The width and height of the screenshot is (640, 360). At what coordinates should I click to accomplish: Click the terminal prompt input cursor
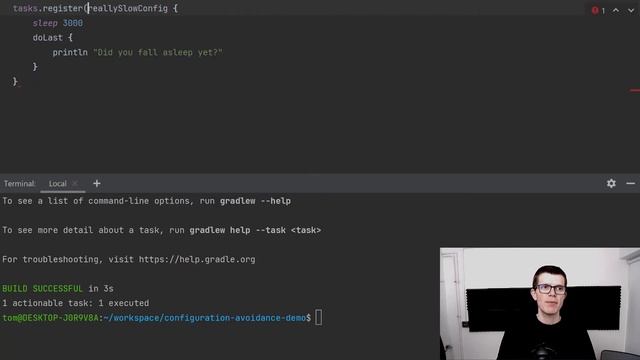click(318, 318)
